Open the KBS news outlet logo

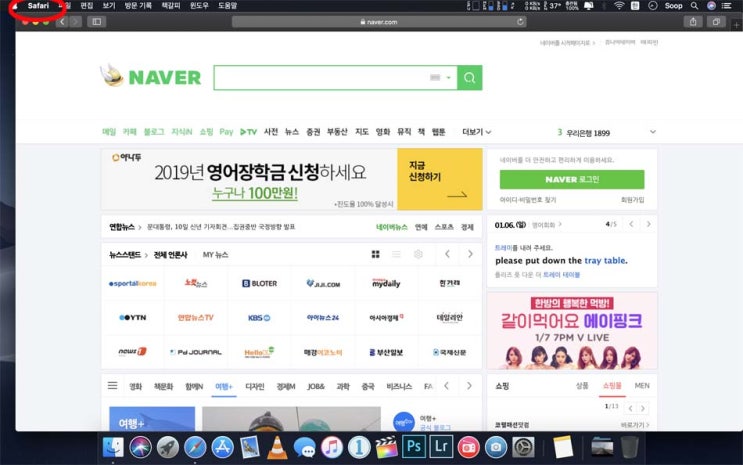point(259,318)
